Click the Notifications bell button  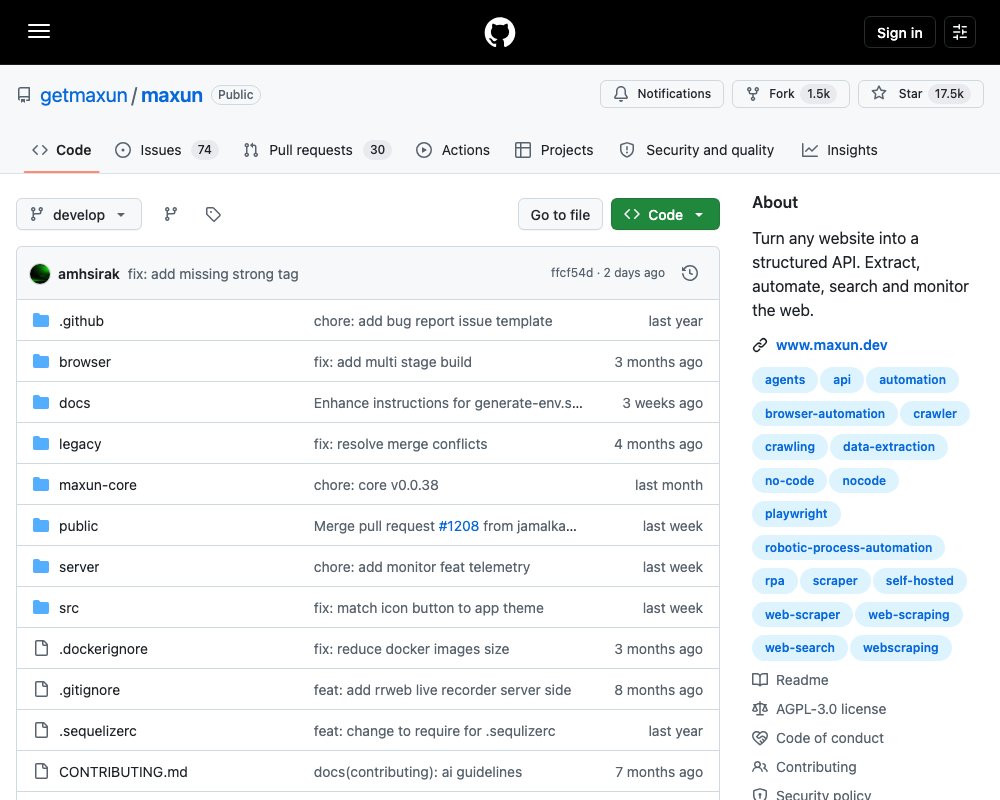click(x=661, y=94)
